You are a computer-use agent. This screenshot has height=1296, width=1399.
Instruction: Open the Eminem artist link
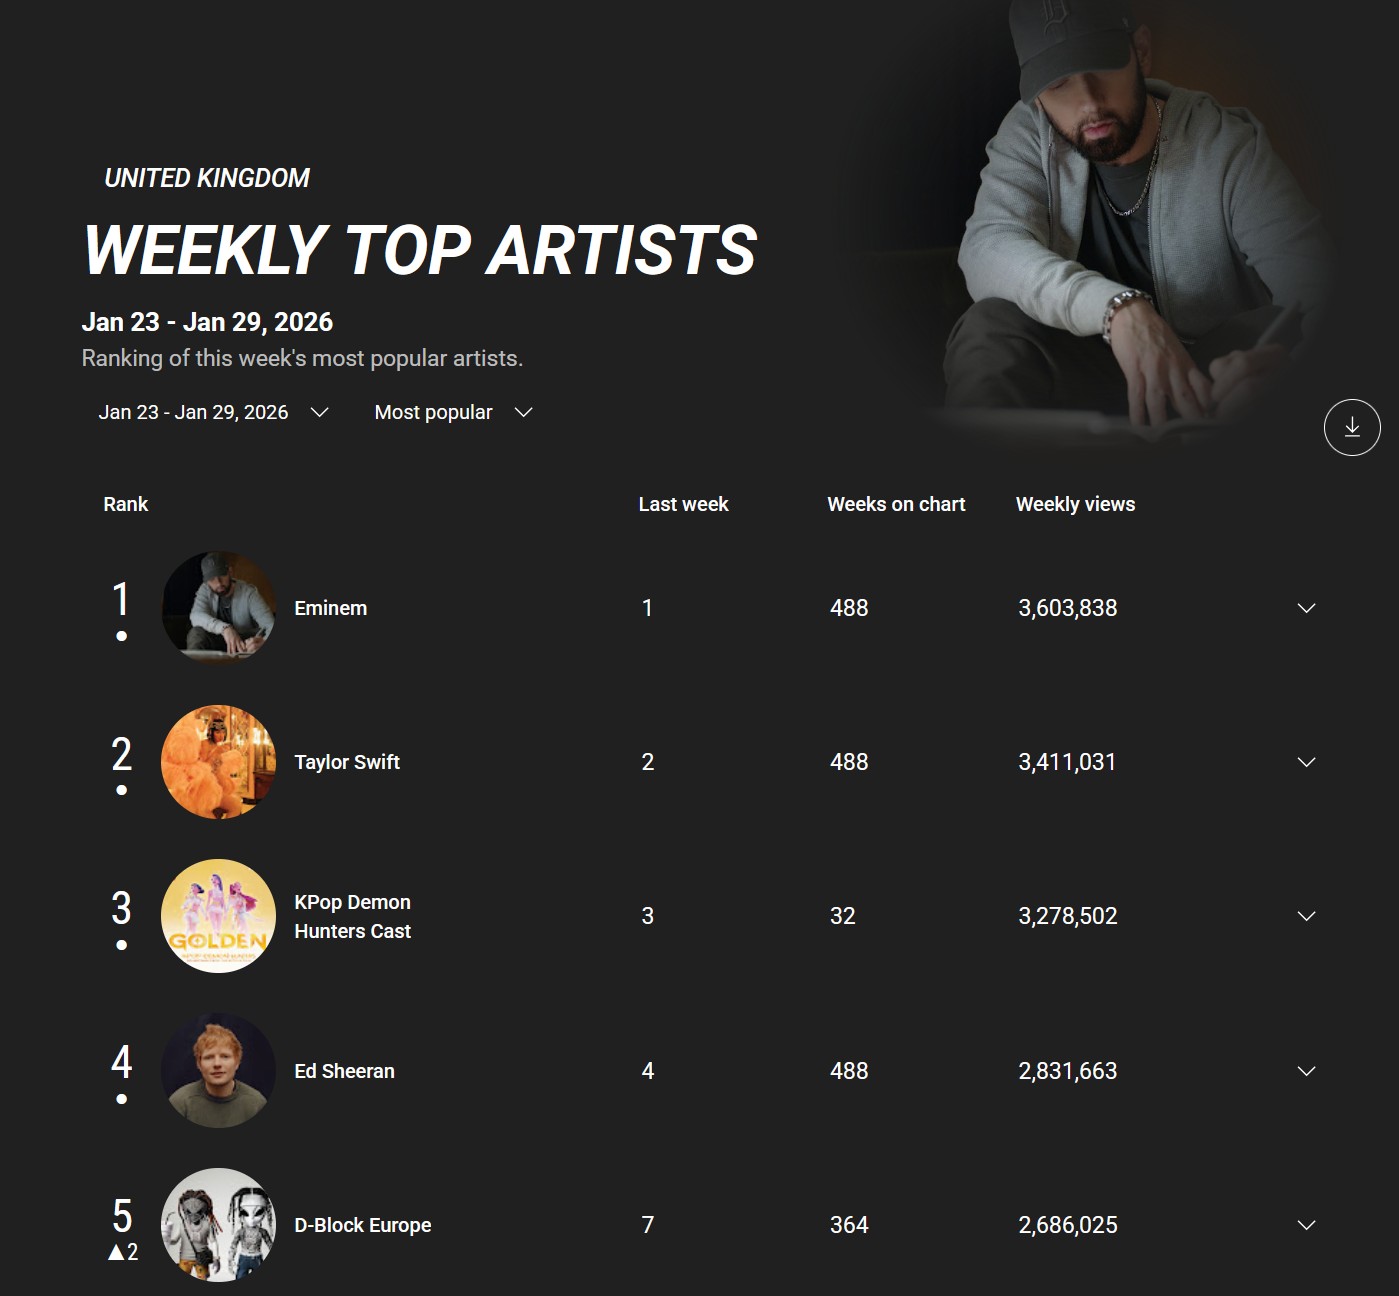point(331,608)
